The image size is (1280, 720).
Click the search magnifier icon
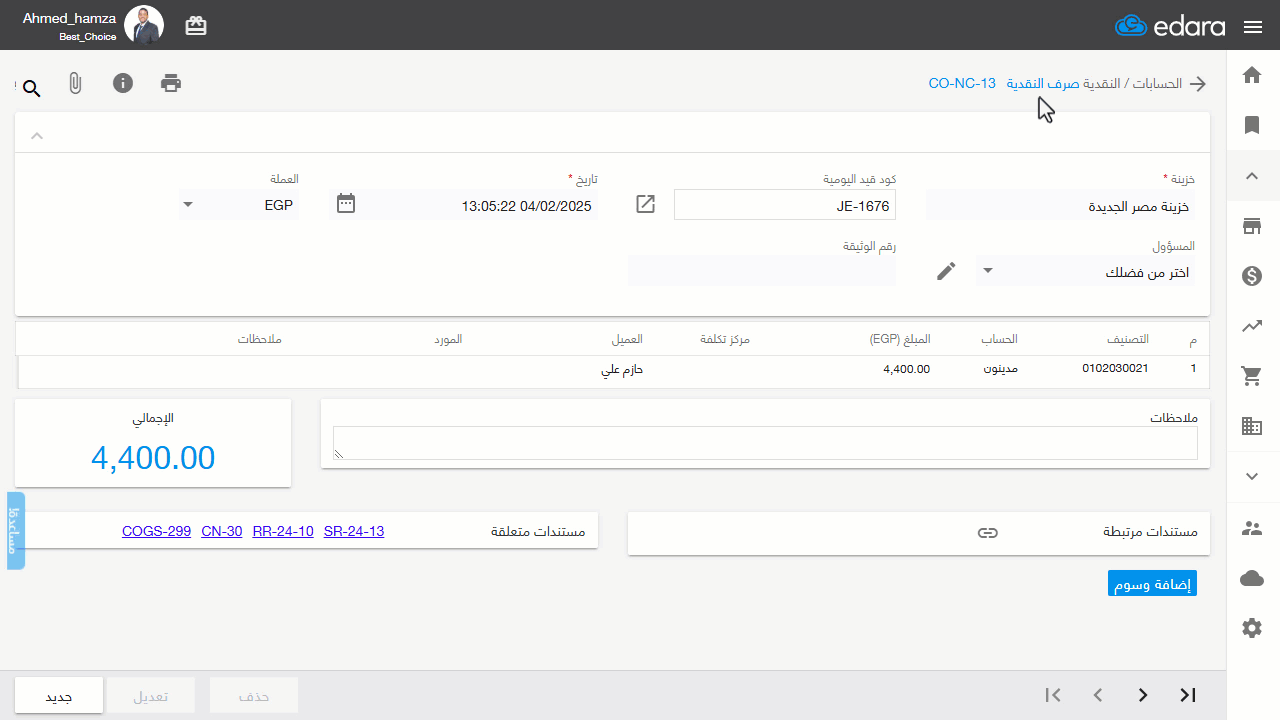[31, 89]
